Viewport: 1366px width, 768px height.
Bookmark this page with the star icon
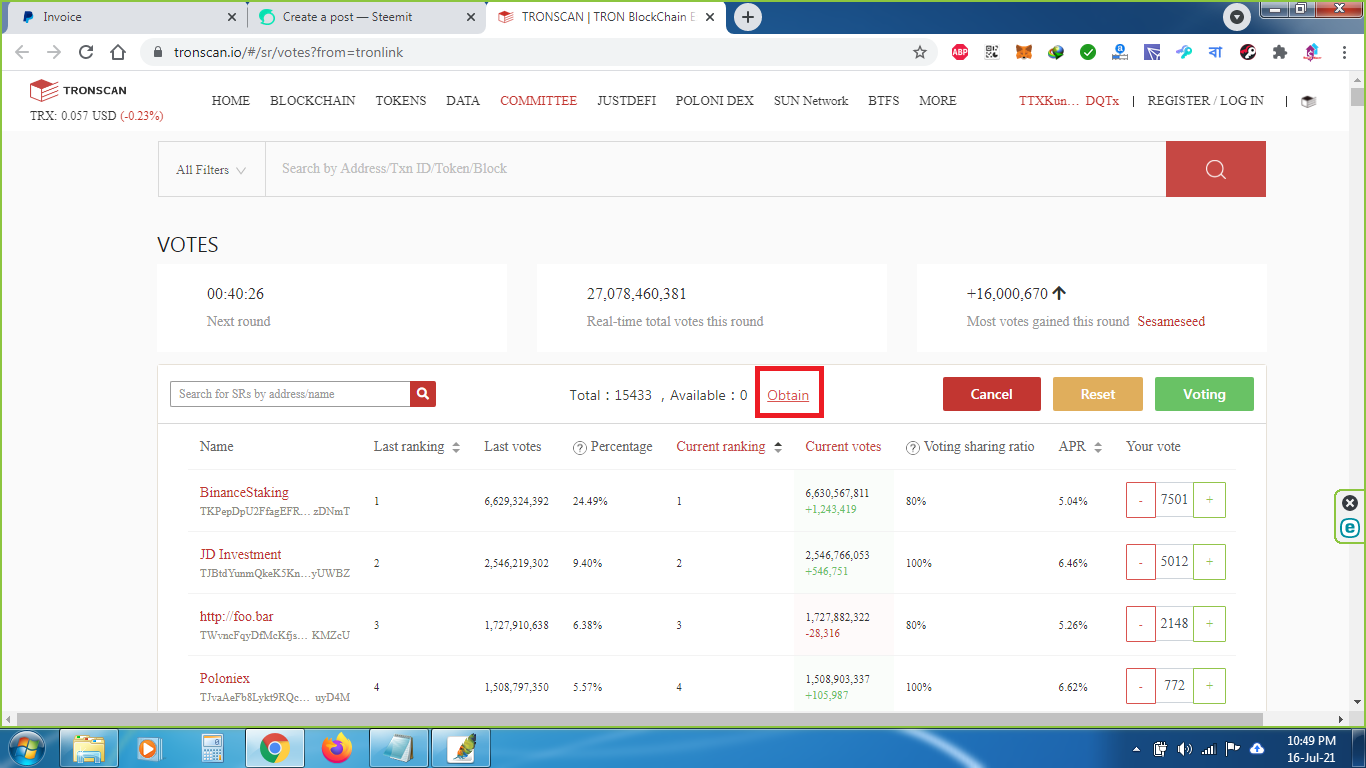pos(920,52)
